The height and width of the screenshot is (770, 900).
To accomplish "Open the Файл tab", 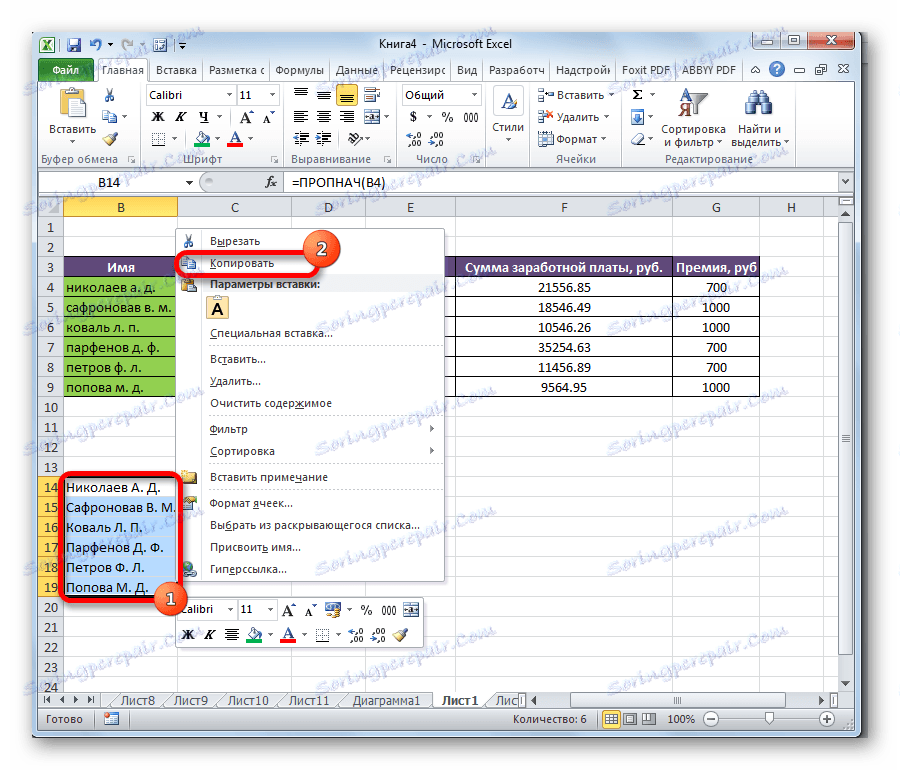I will pos(65,70).
